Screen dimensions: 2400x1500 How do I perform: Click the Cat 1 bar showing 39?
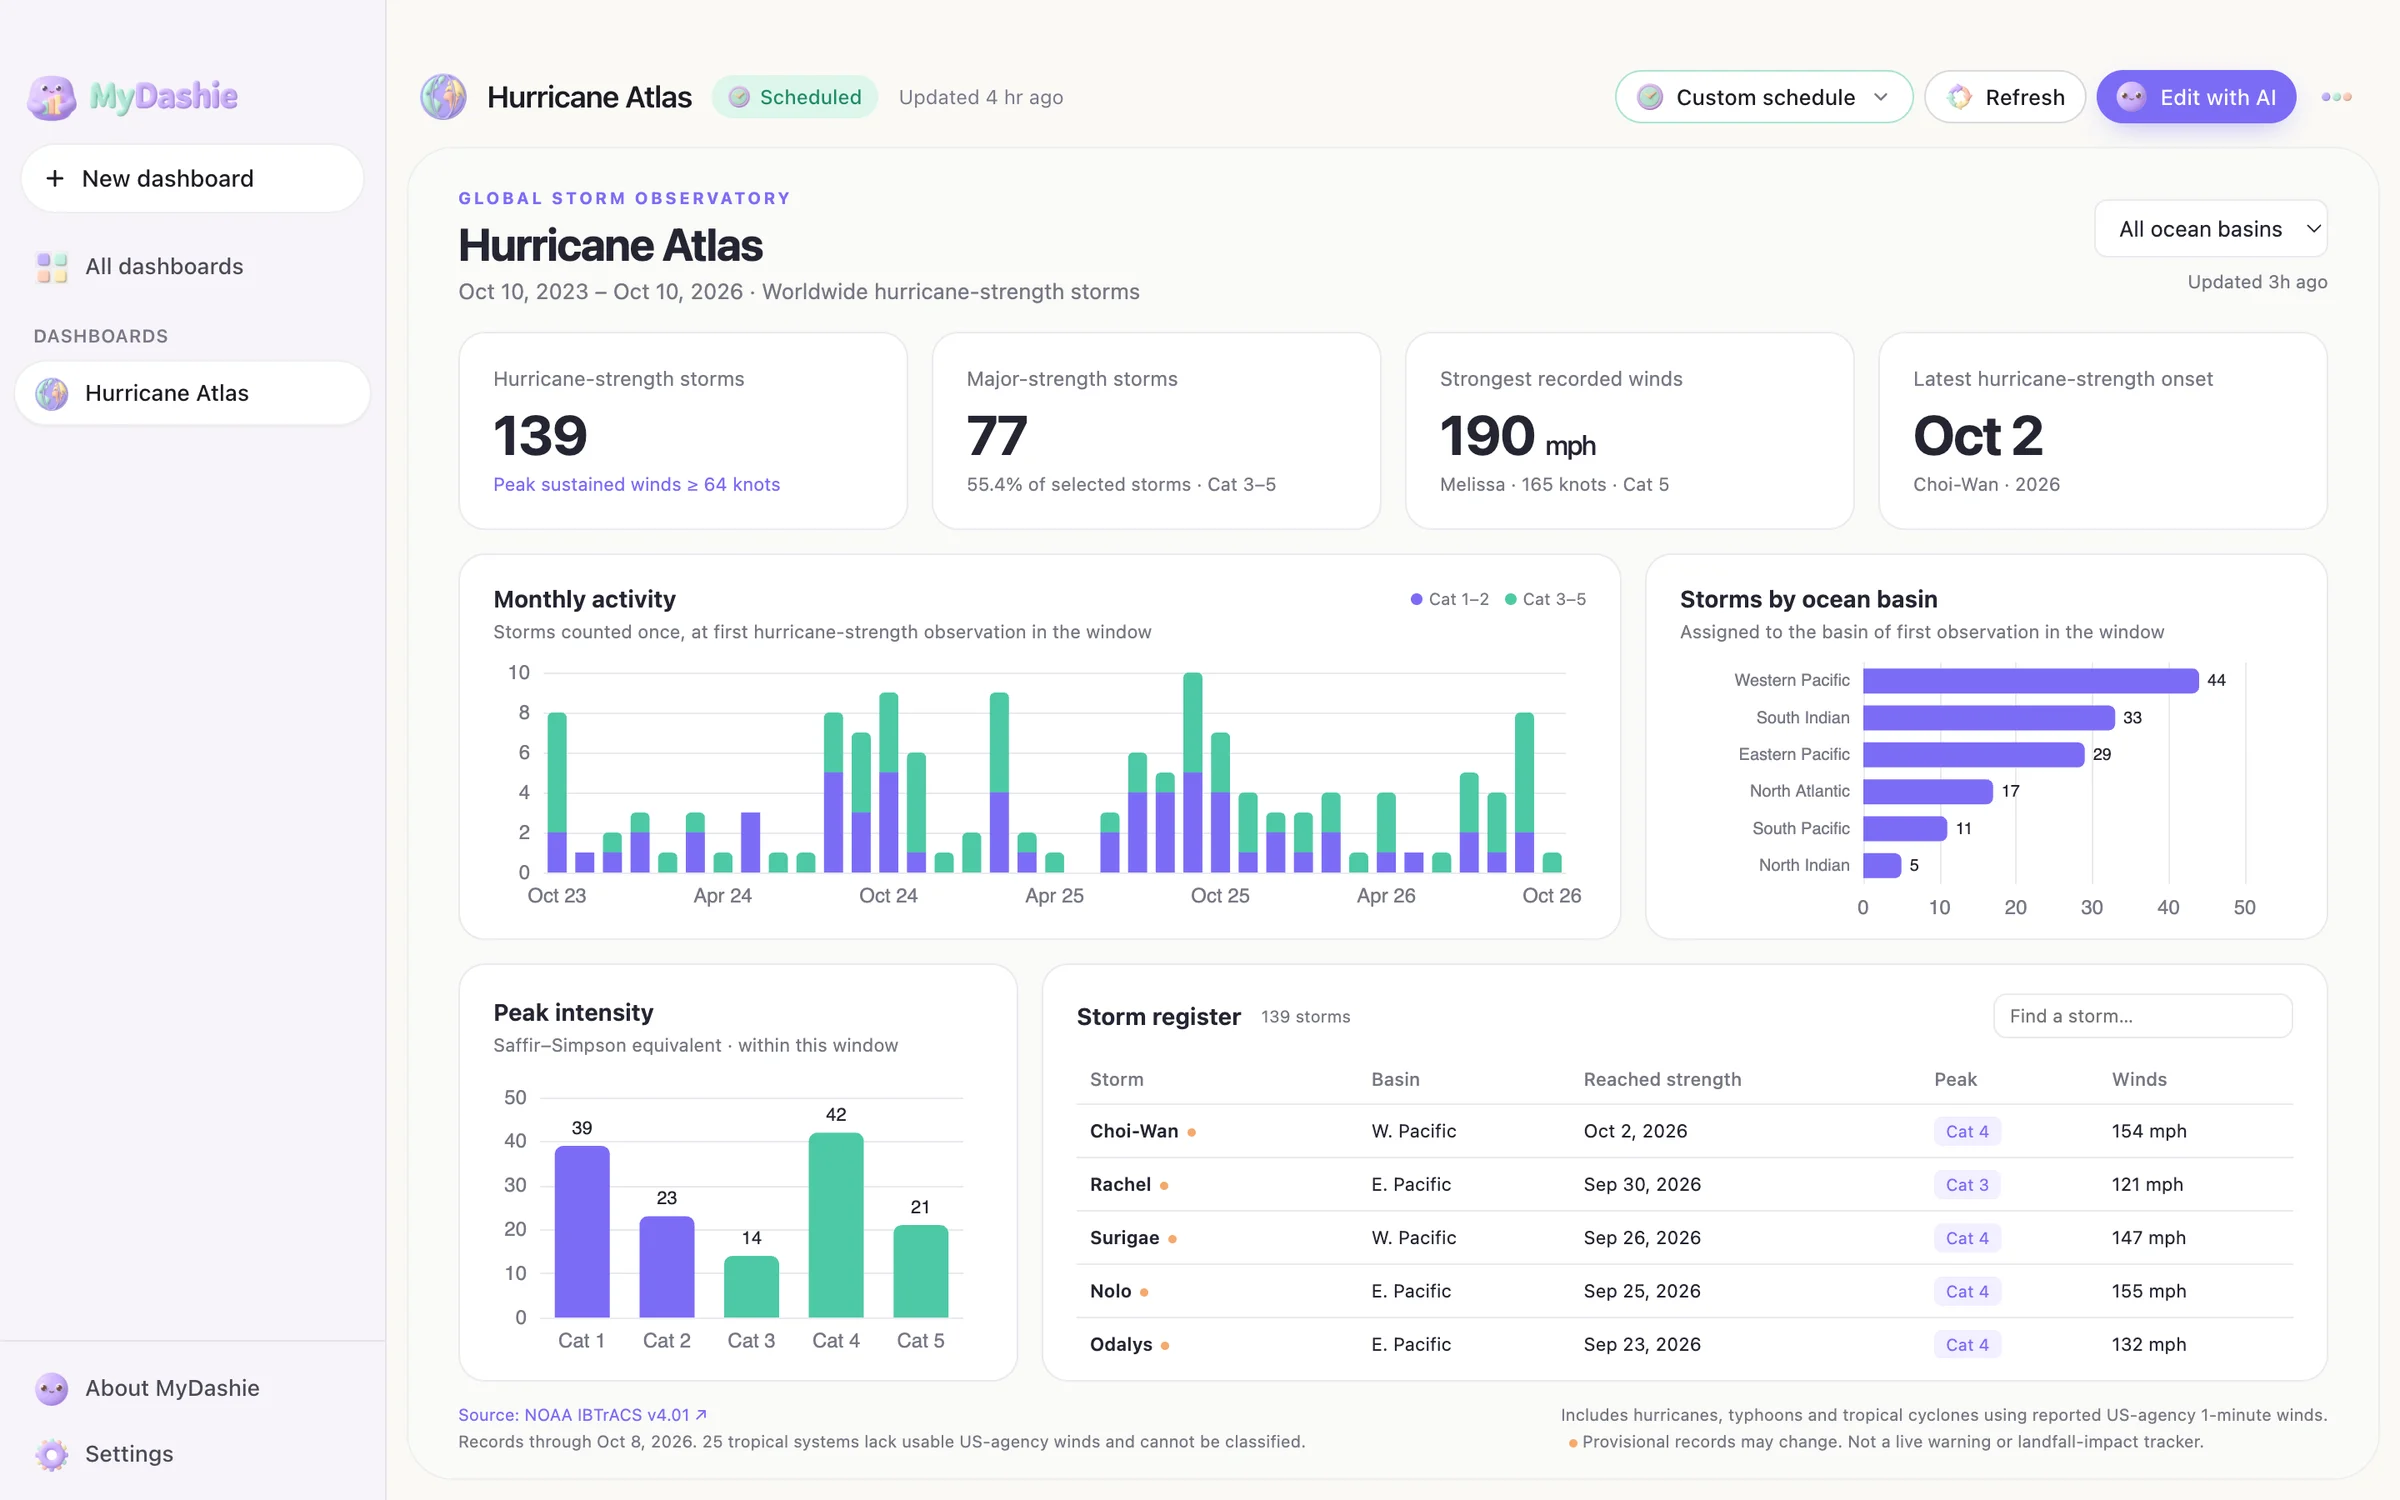581,1231
